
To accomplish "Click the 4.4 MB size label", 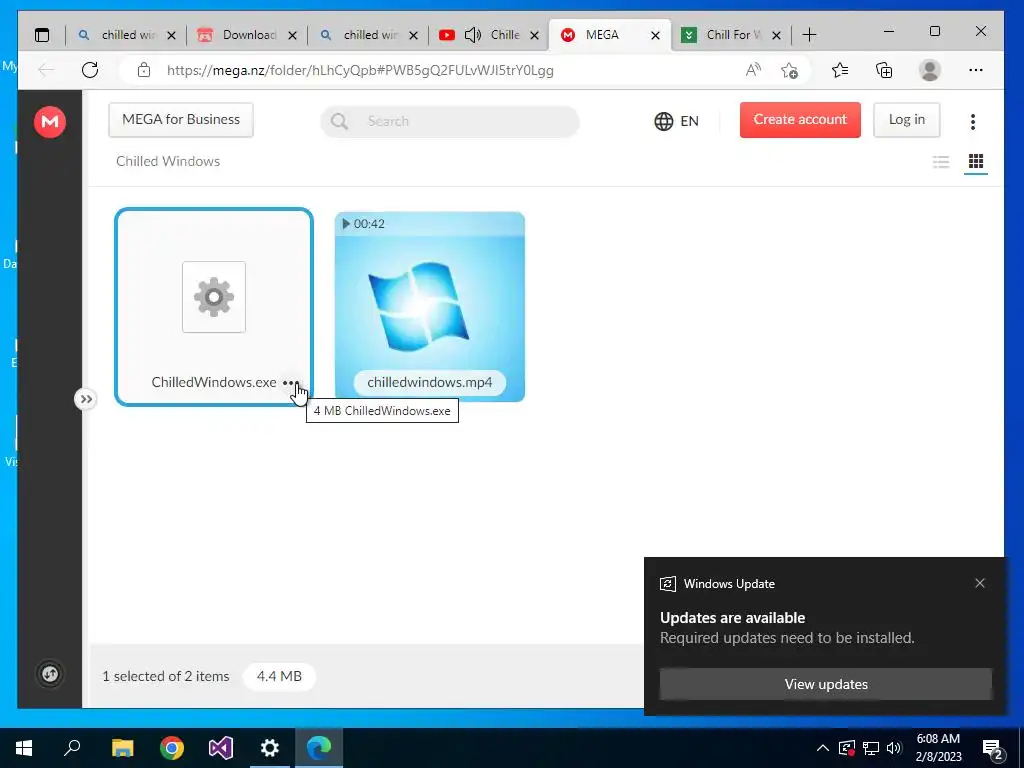I will tap(279, 677).
